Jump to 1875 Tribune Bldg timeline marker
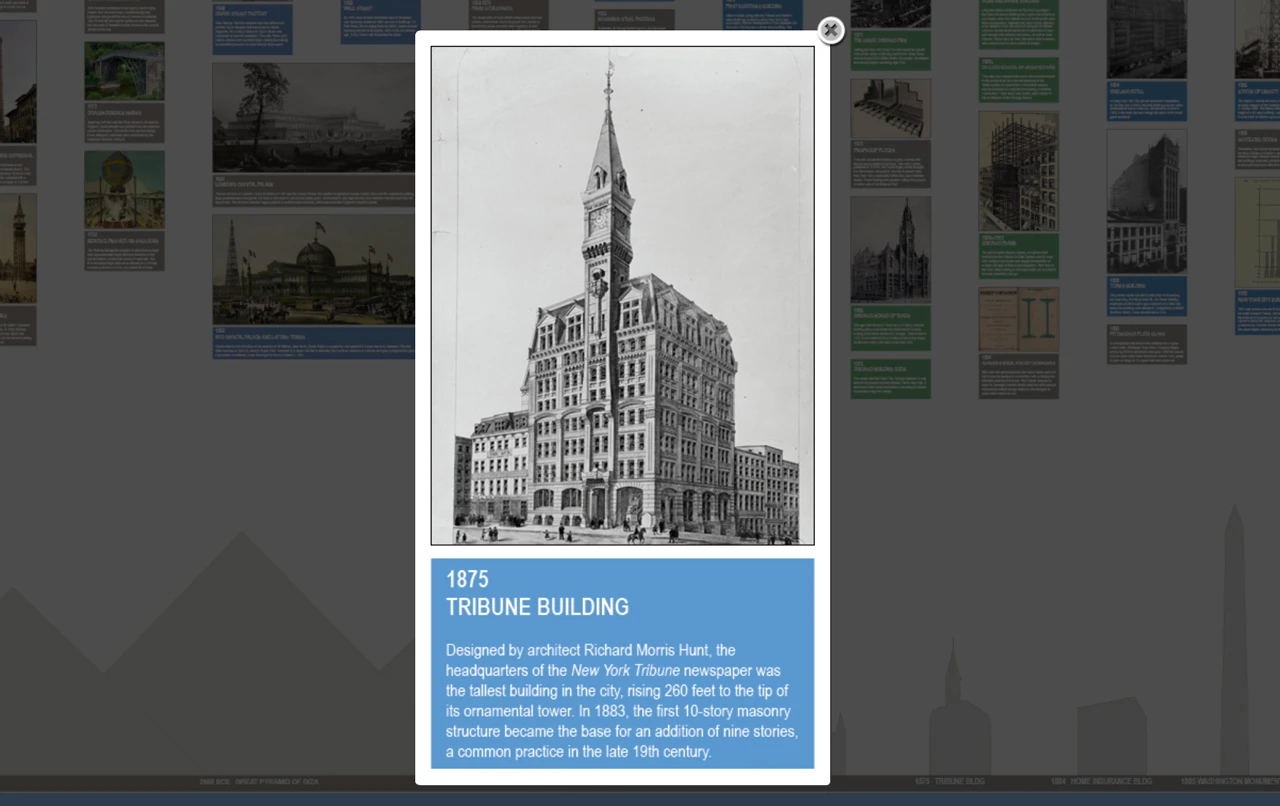 [x=949, y=781]
